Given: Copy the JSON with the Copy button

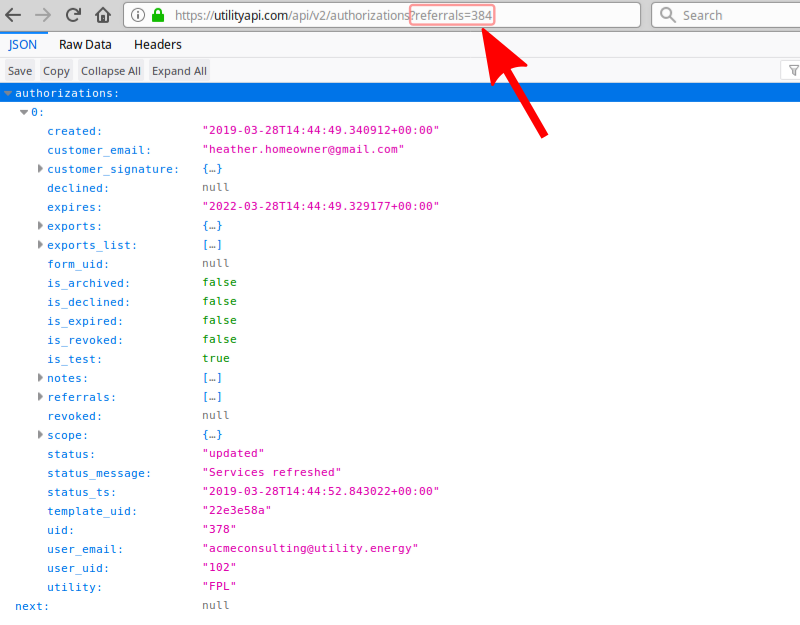Looking at the screenshot, I should coord(56,71).
